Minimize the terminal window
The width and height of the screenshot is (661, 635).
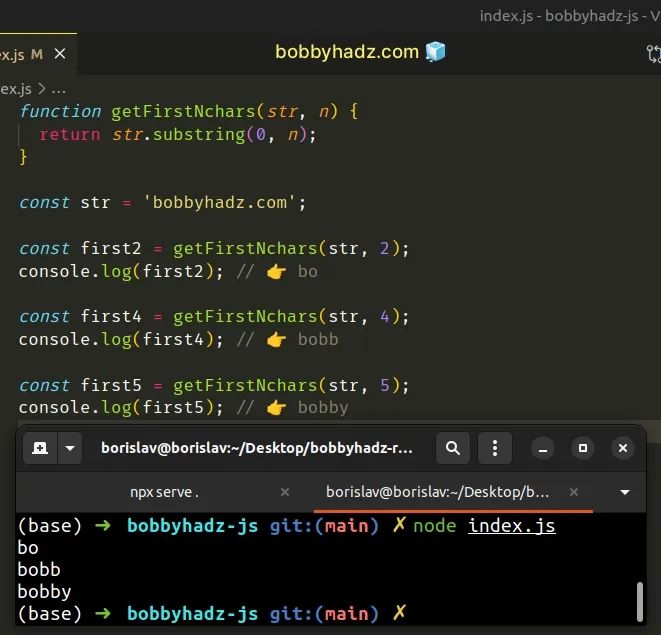coord(543,448)
